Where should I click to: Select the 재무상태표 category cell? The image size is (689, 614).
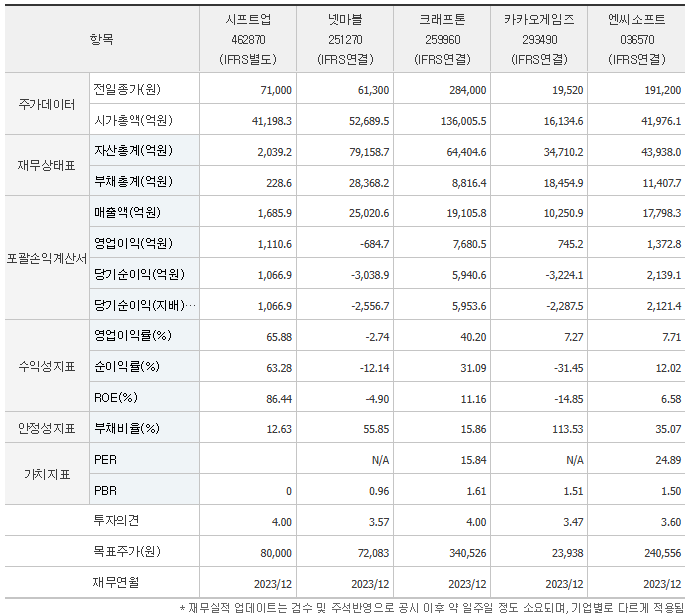pos(47,166)
